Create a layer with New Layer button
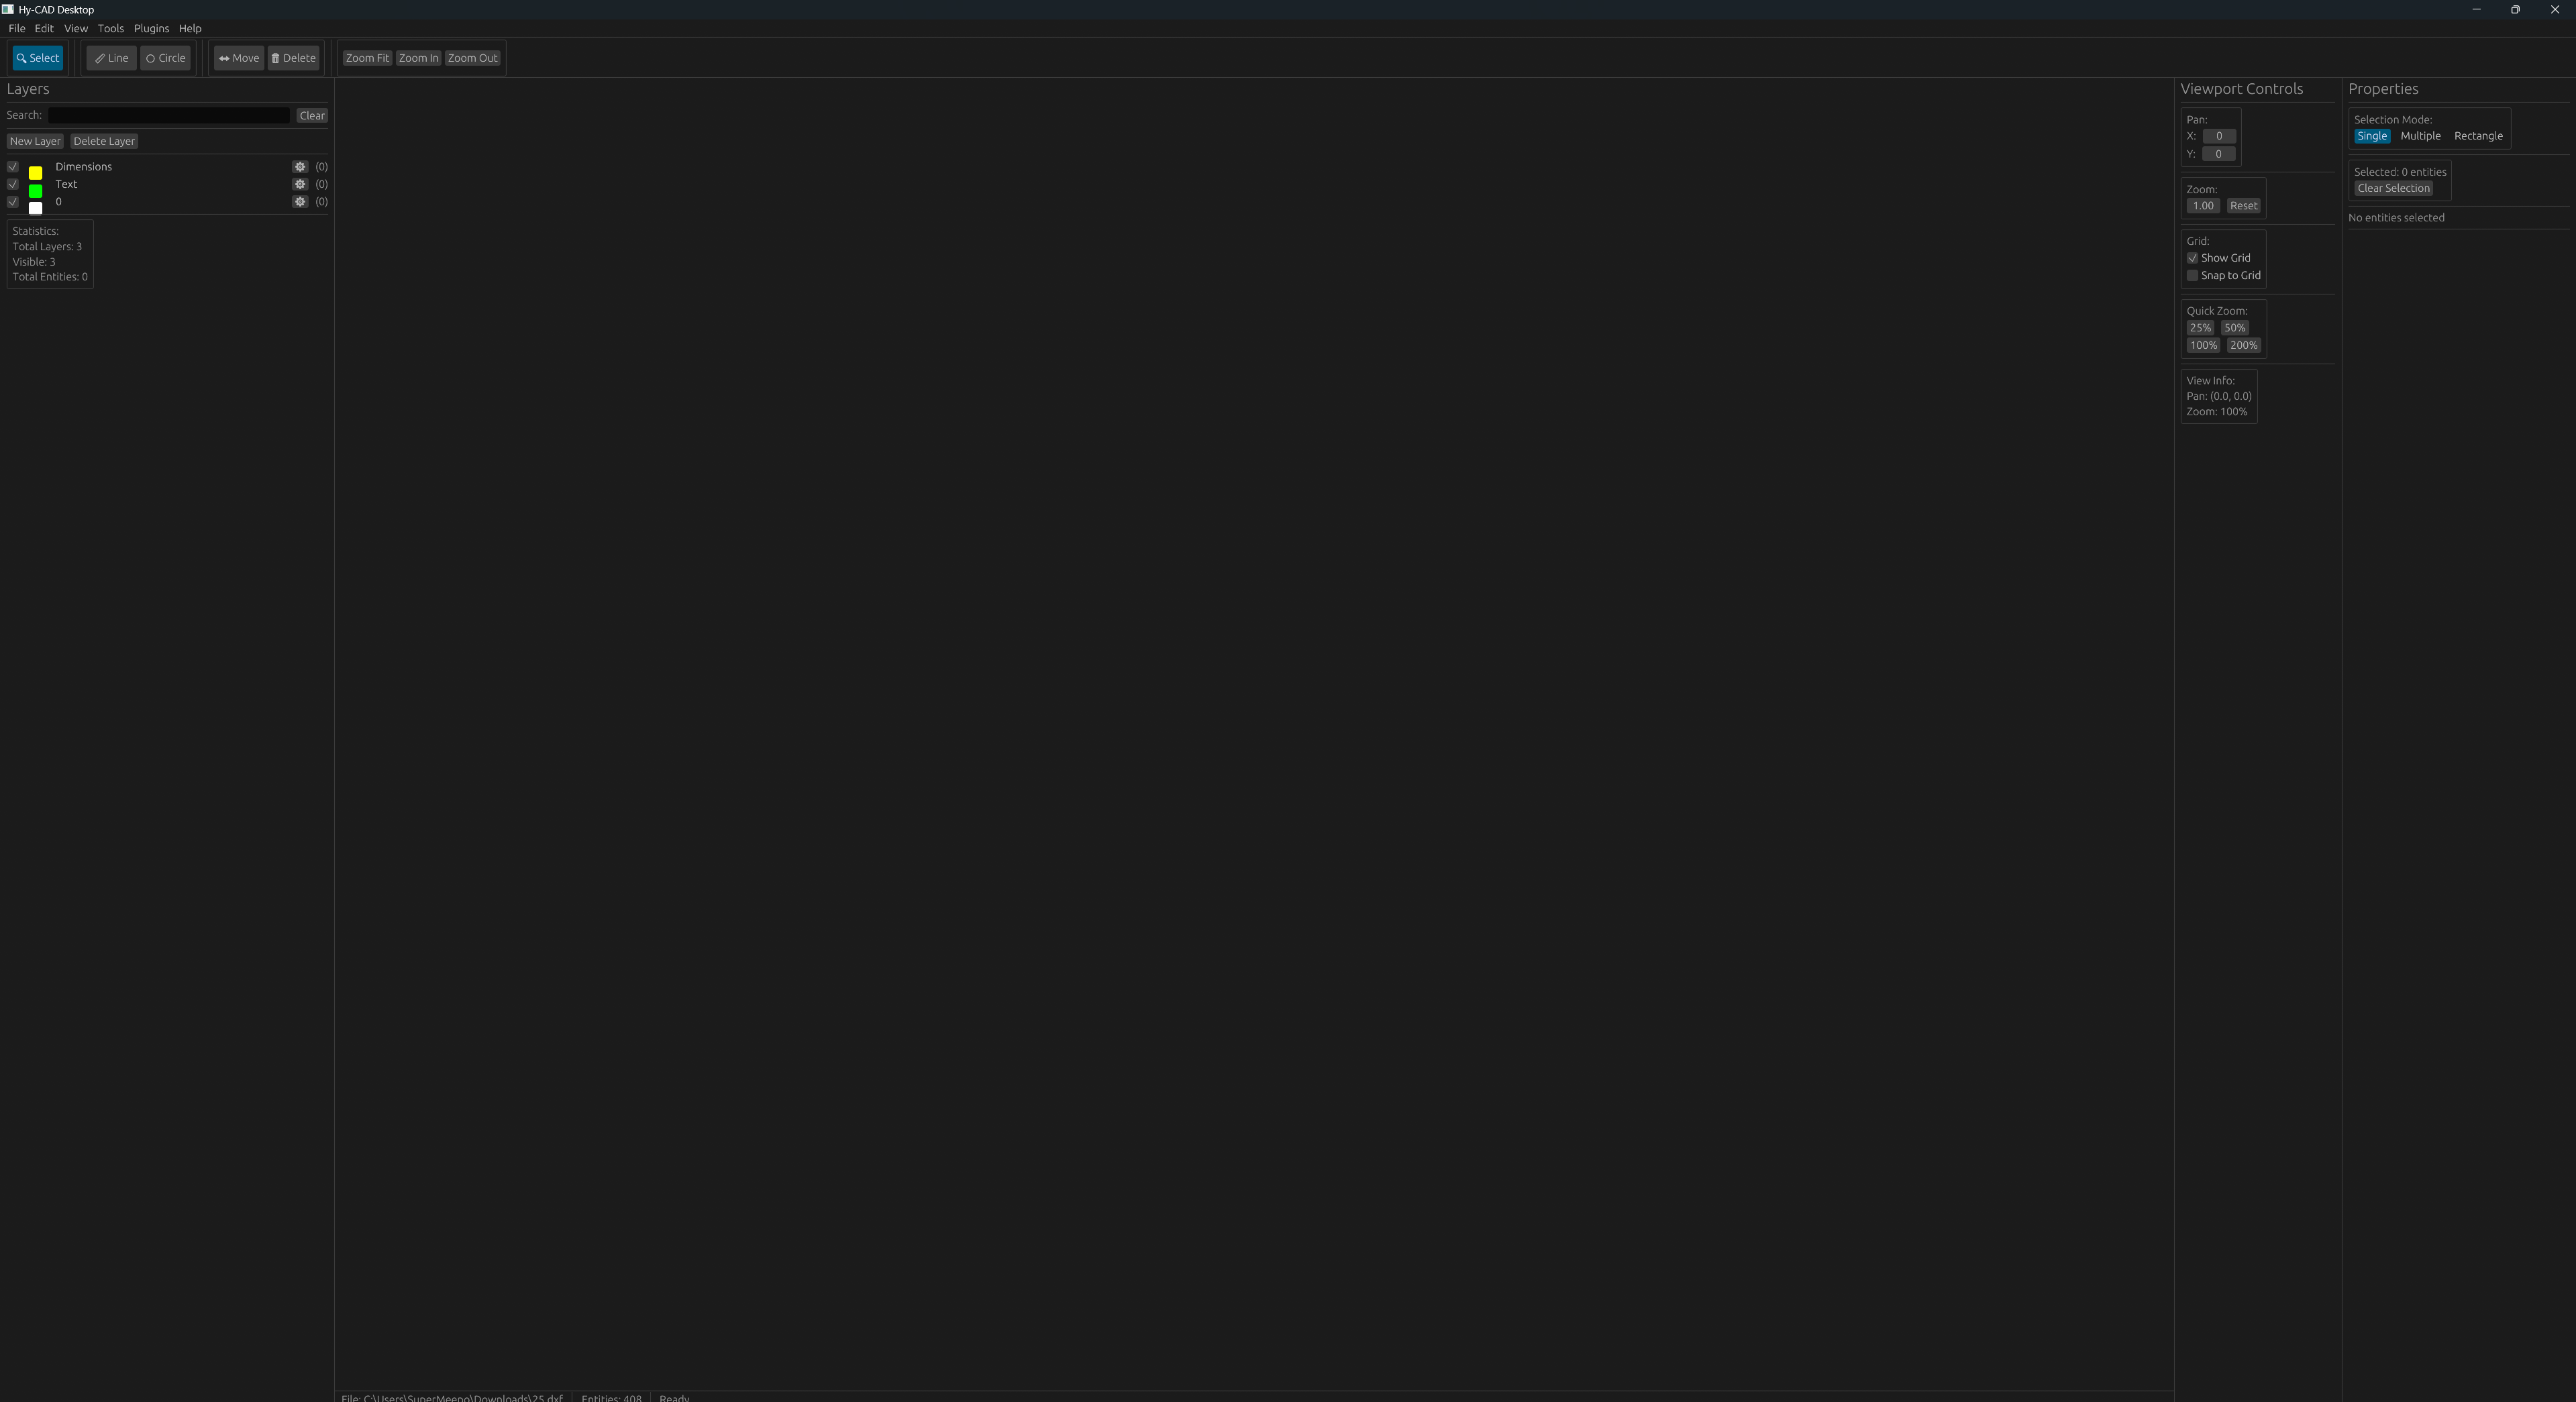 click(35, 141)
